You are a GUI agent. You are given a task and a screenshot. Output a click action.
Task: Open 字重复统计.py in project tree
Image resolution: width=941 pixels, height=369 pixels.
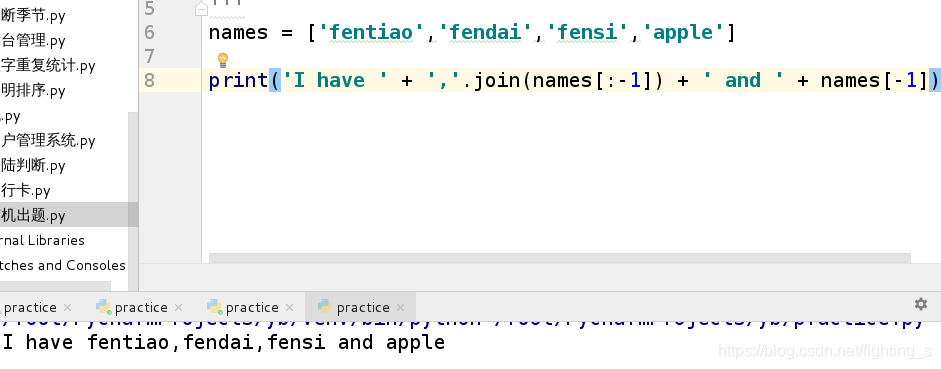(48, 65)
